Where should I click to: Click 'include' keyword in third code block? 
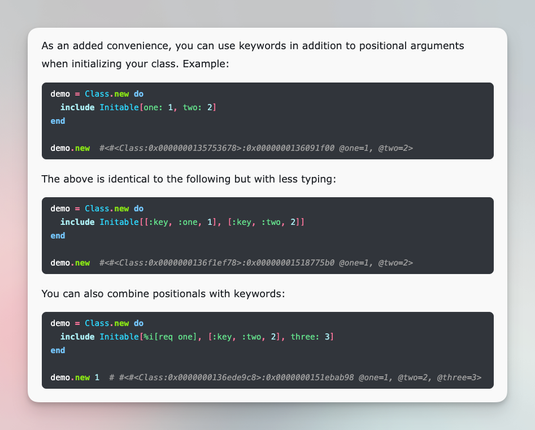pos(77,337)
